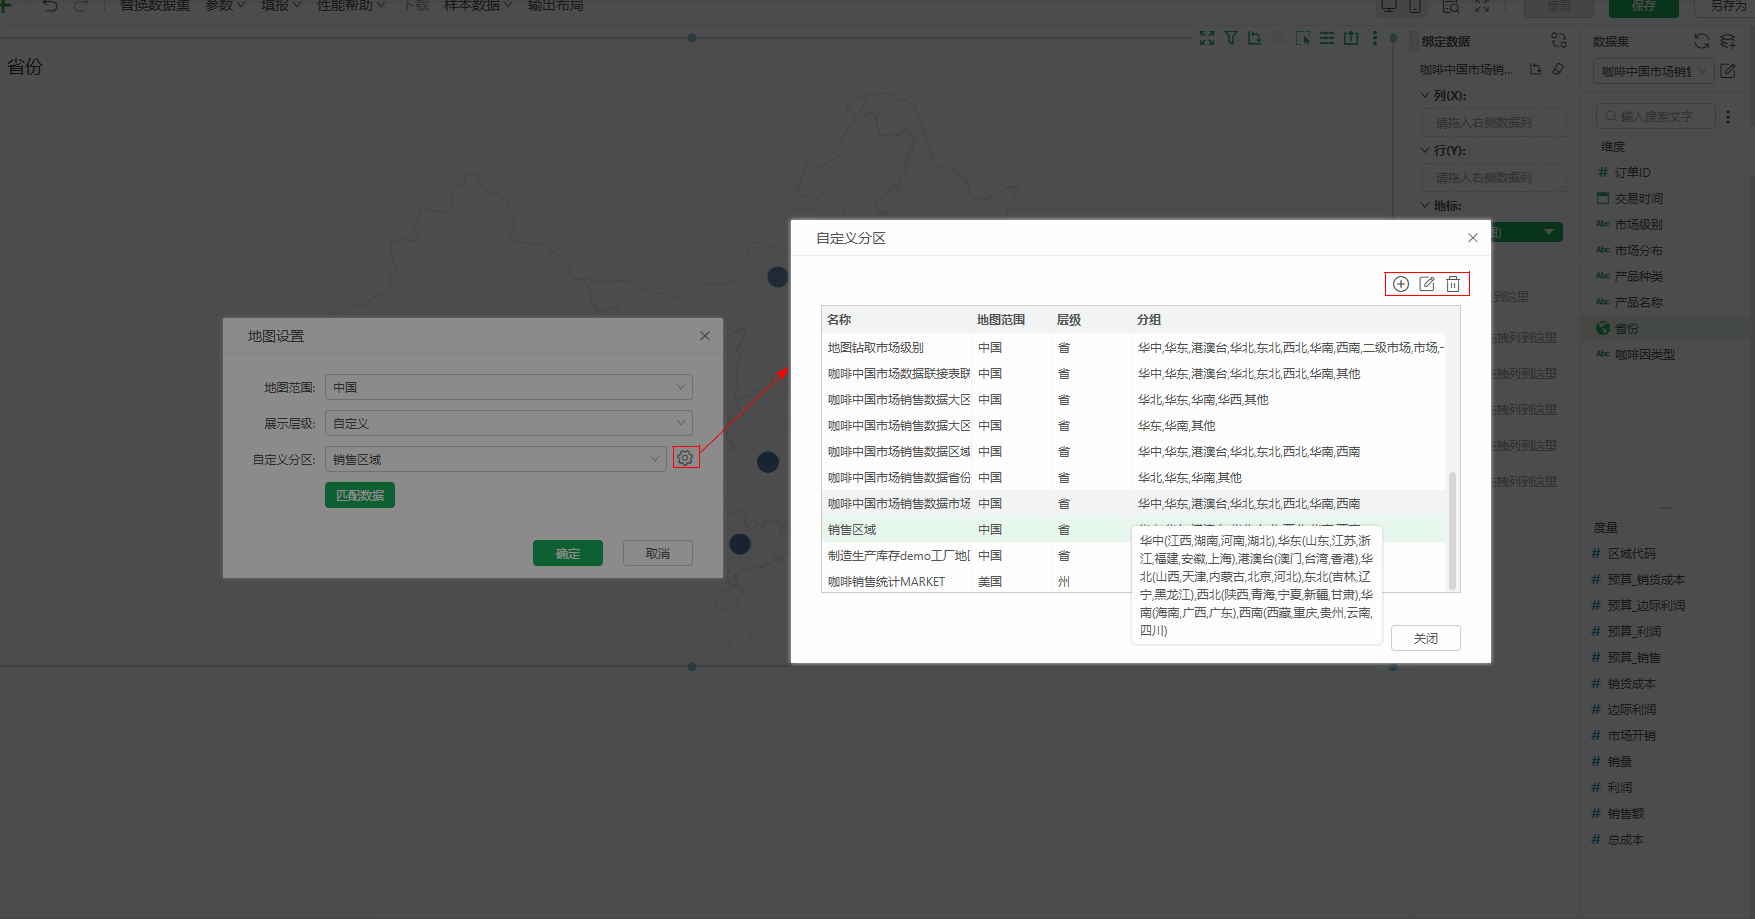The height and width of the screenshot is (919, 1755).
Task: Cancel the map settings dialog
Action: point(658,553)
